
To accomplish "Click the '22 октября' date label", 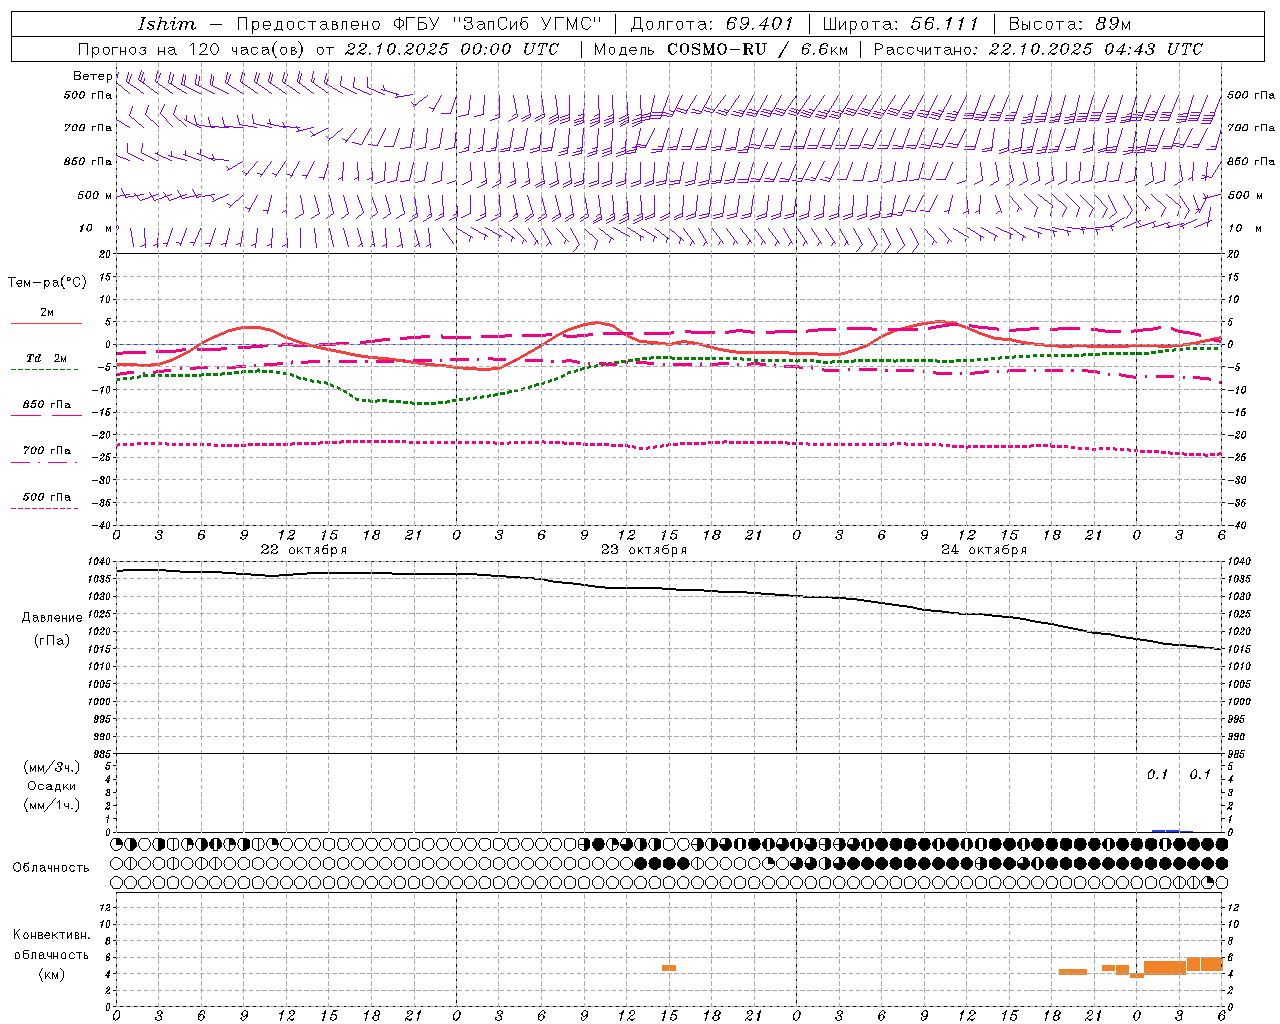I will coord(304,550).
